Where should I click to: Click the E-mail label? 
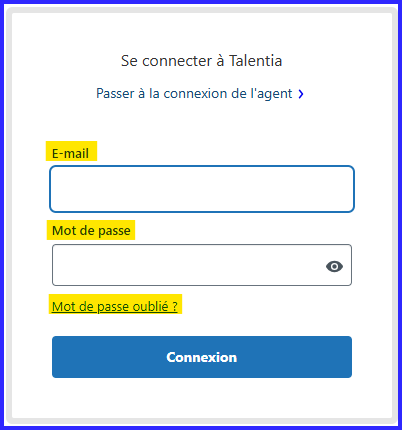(x=70, y=153)
